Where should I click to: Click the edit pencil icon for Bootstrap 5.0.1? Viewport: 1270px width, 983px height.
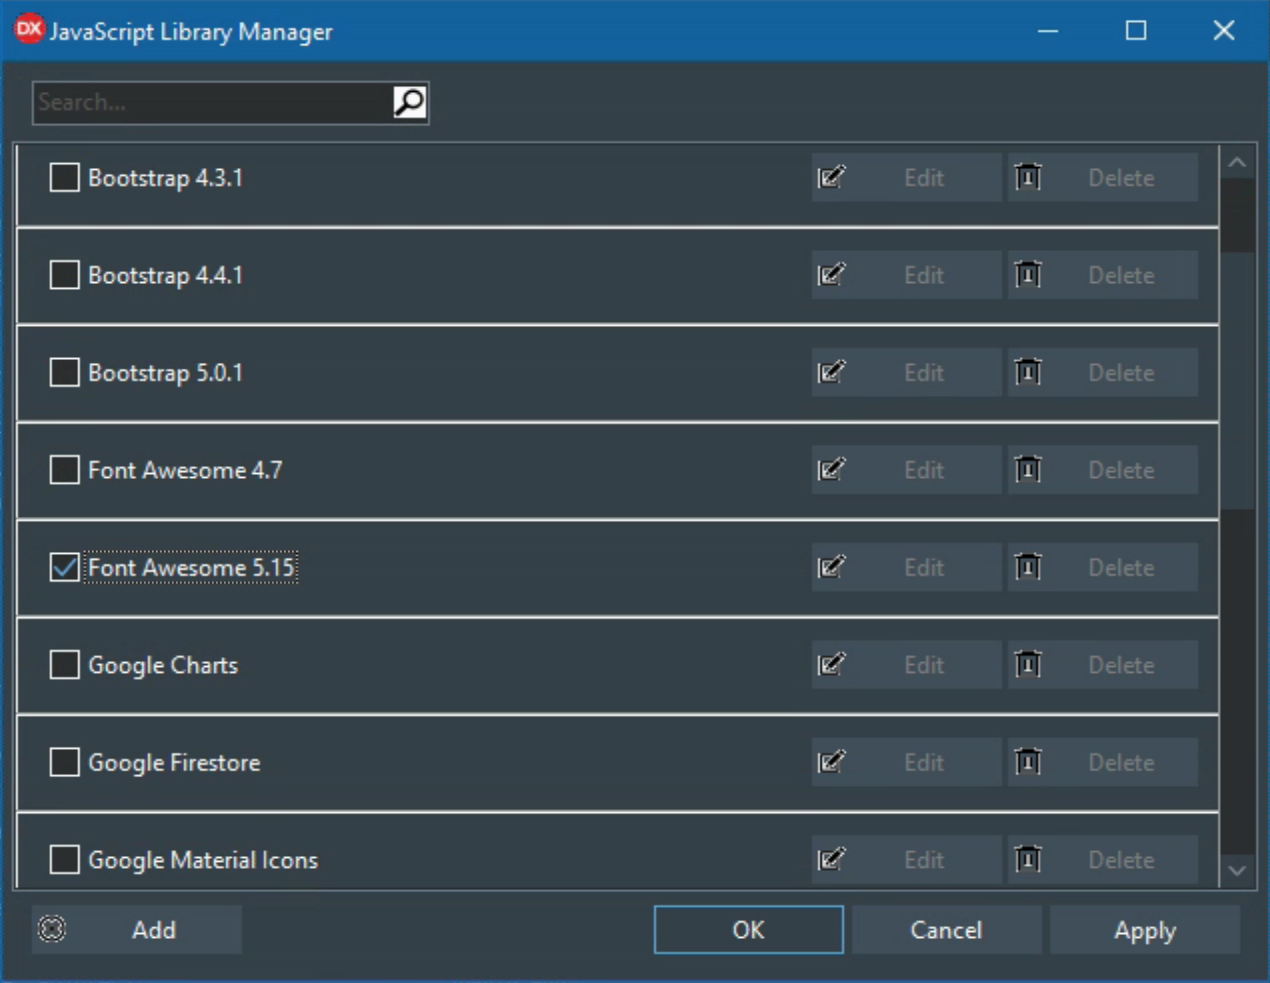click(x=831, y=373)
